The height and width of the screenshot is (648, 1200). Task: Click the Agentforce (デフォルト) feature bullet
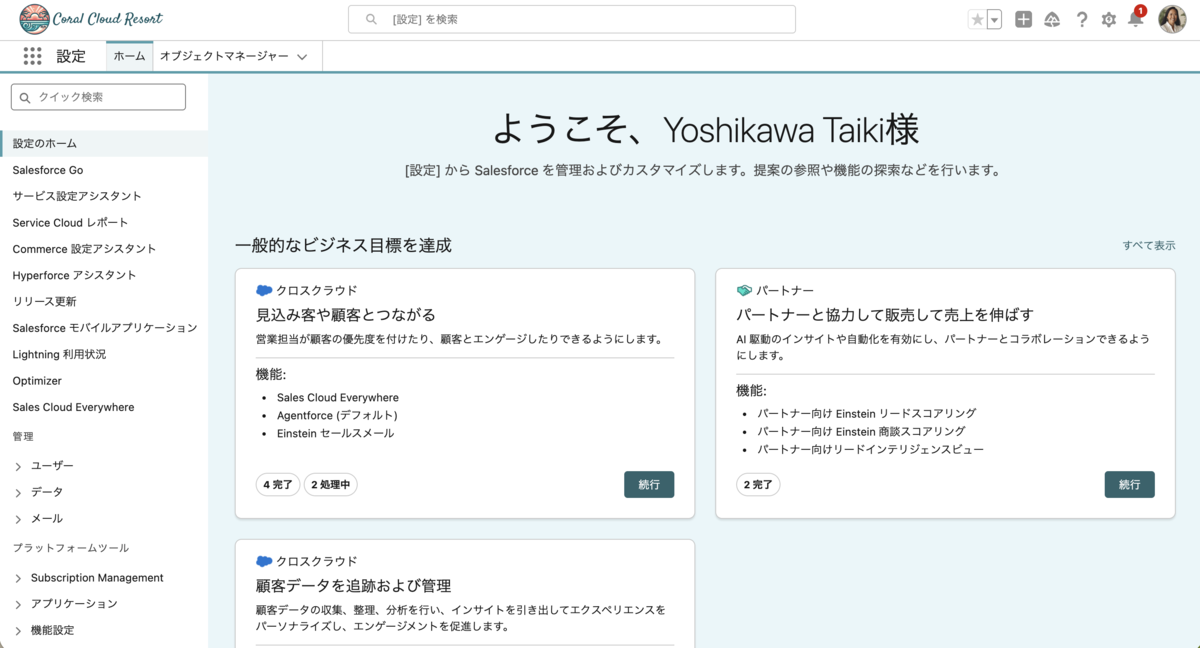pos(337,415)
